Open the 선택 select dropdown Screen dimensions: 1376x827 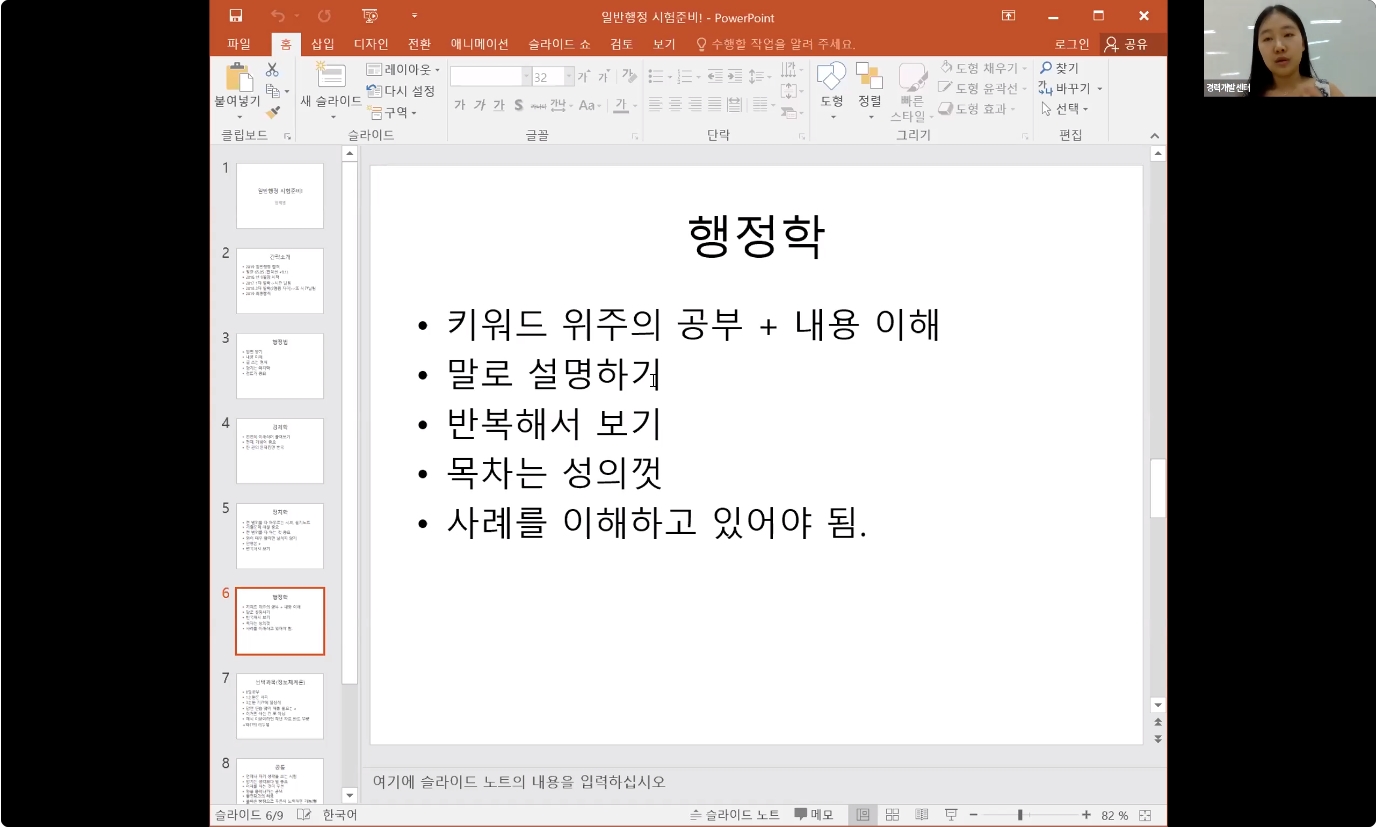(x=1064, y=109)
